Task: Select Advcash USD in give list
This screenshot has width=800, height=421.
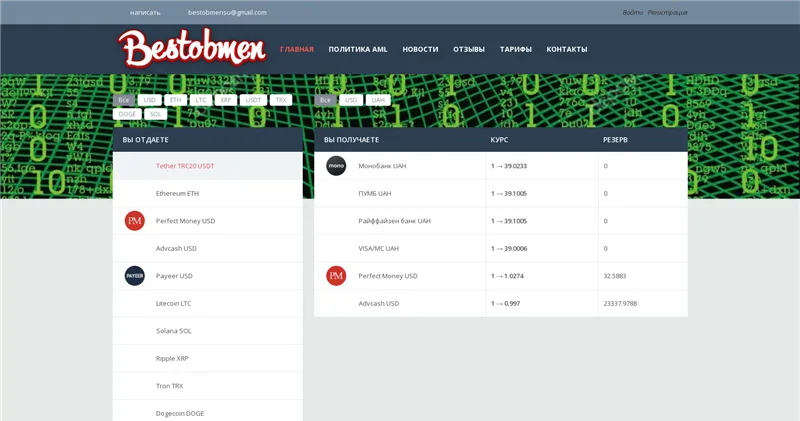Action: click(208, 249)
